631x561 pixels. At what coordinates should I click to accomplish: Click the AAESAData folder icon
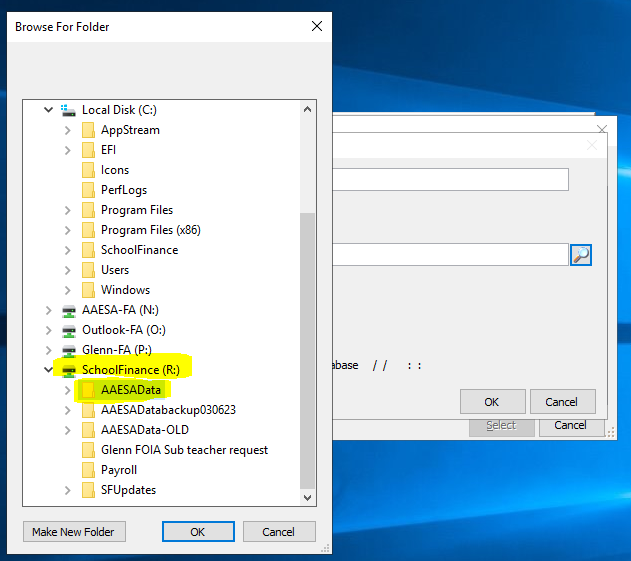click(88, 390)
